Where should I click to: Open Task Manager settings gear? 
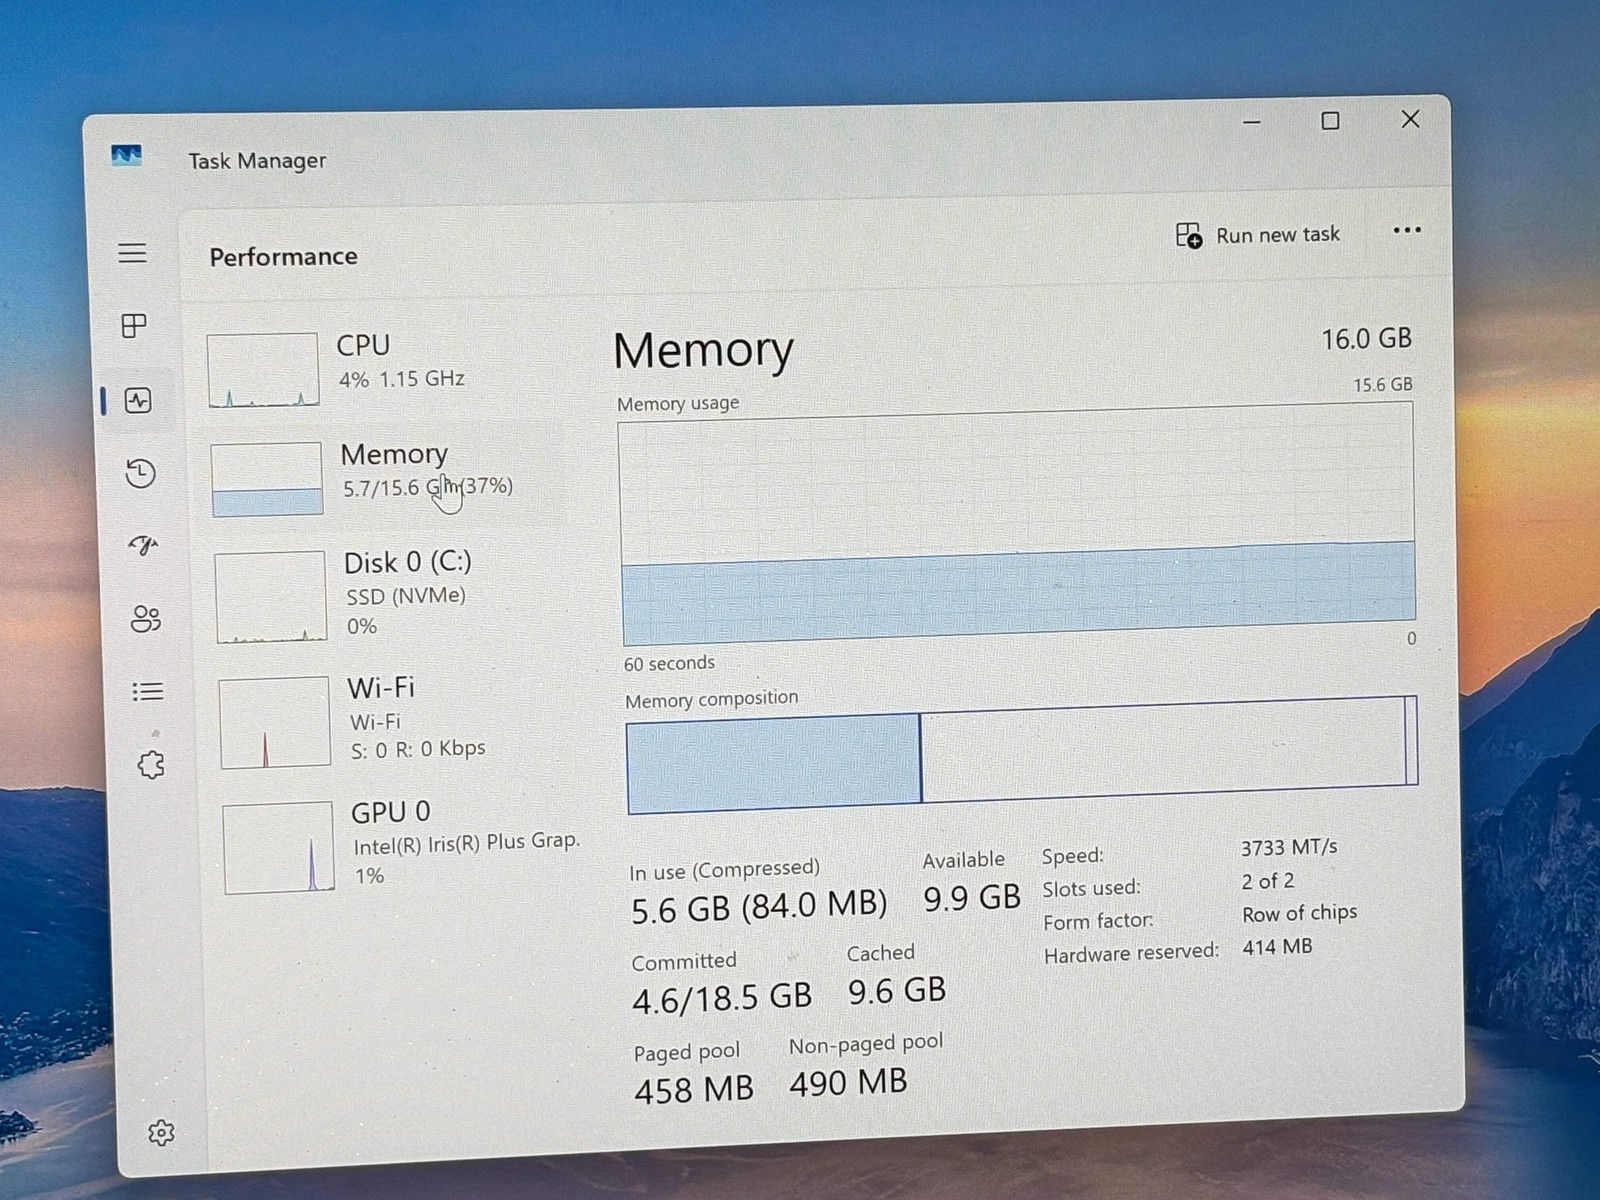[161, 1133]
